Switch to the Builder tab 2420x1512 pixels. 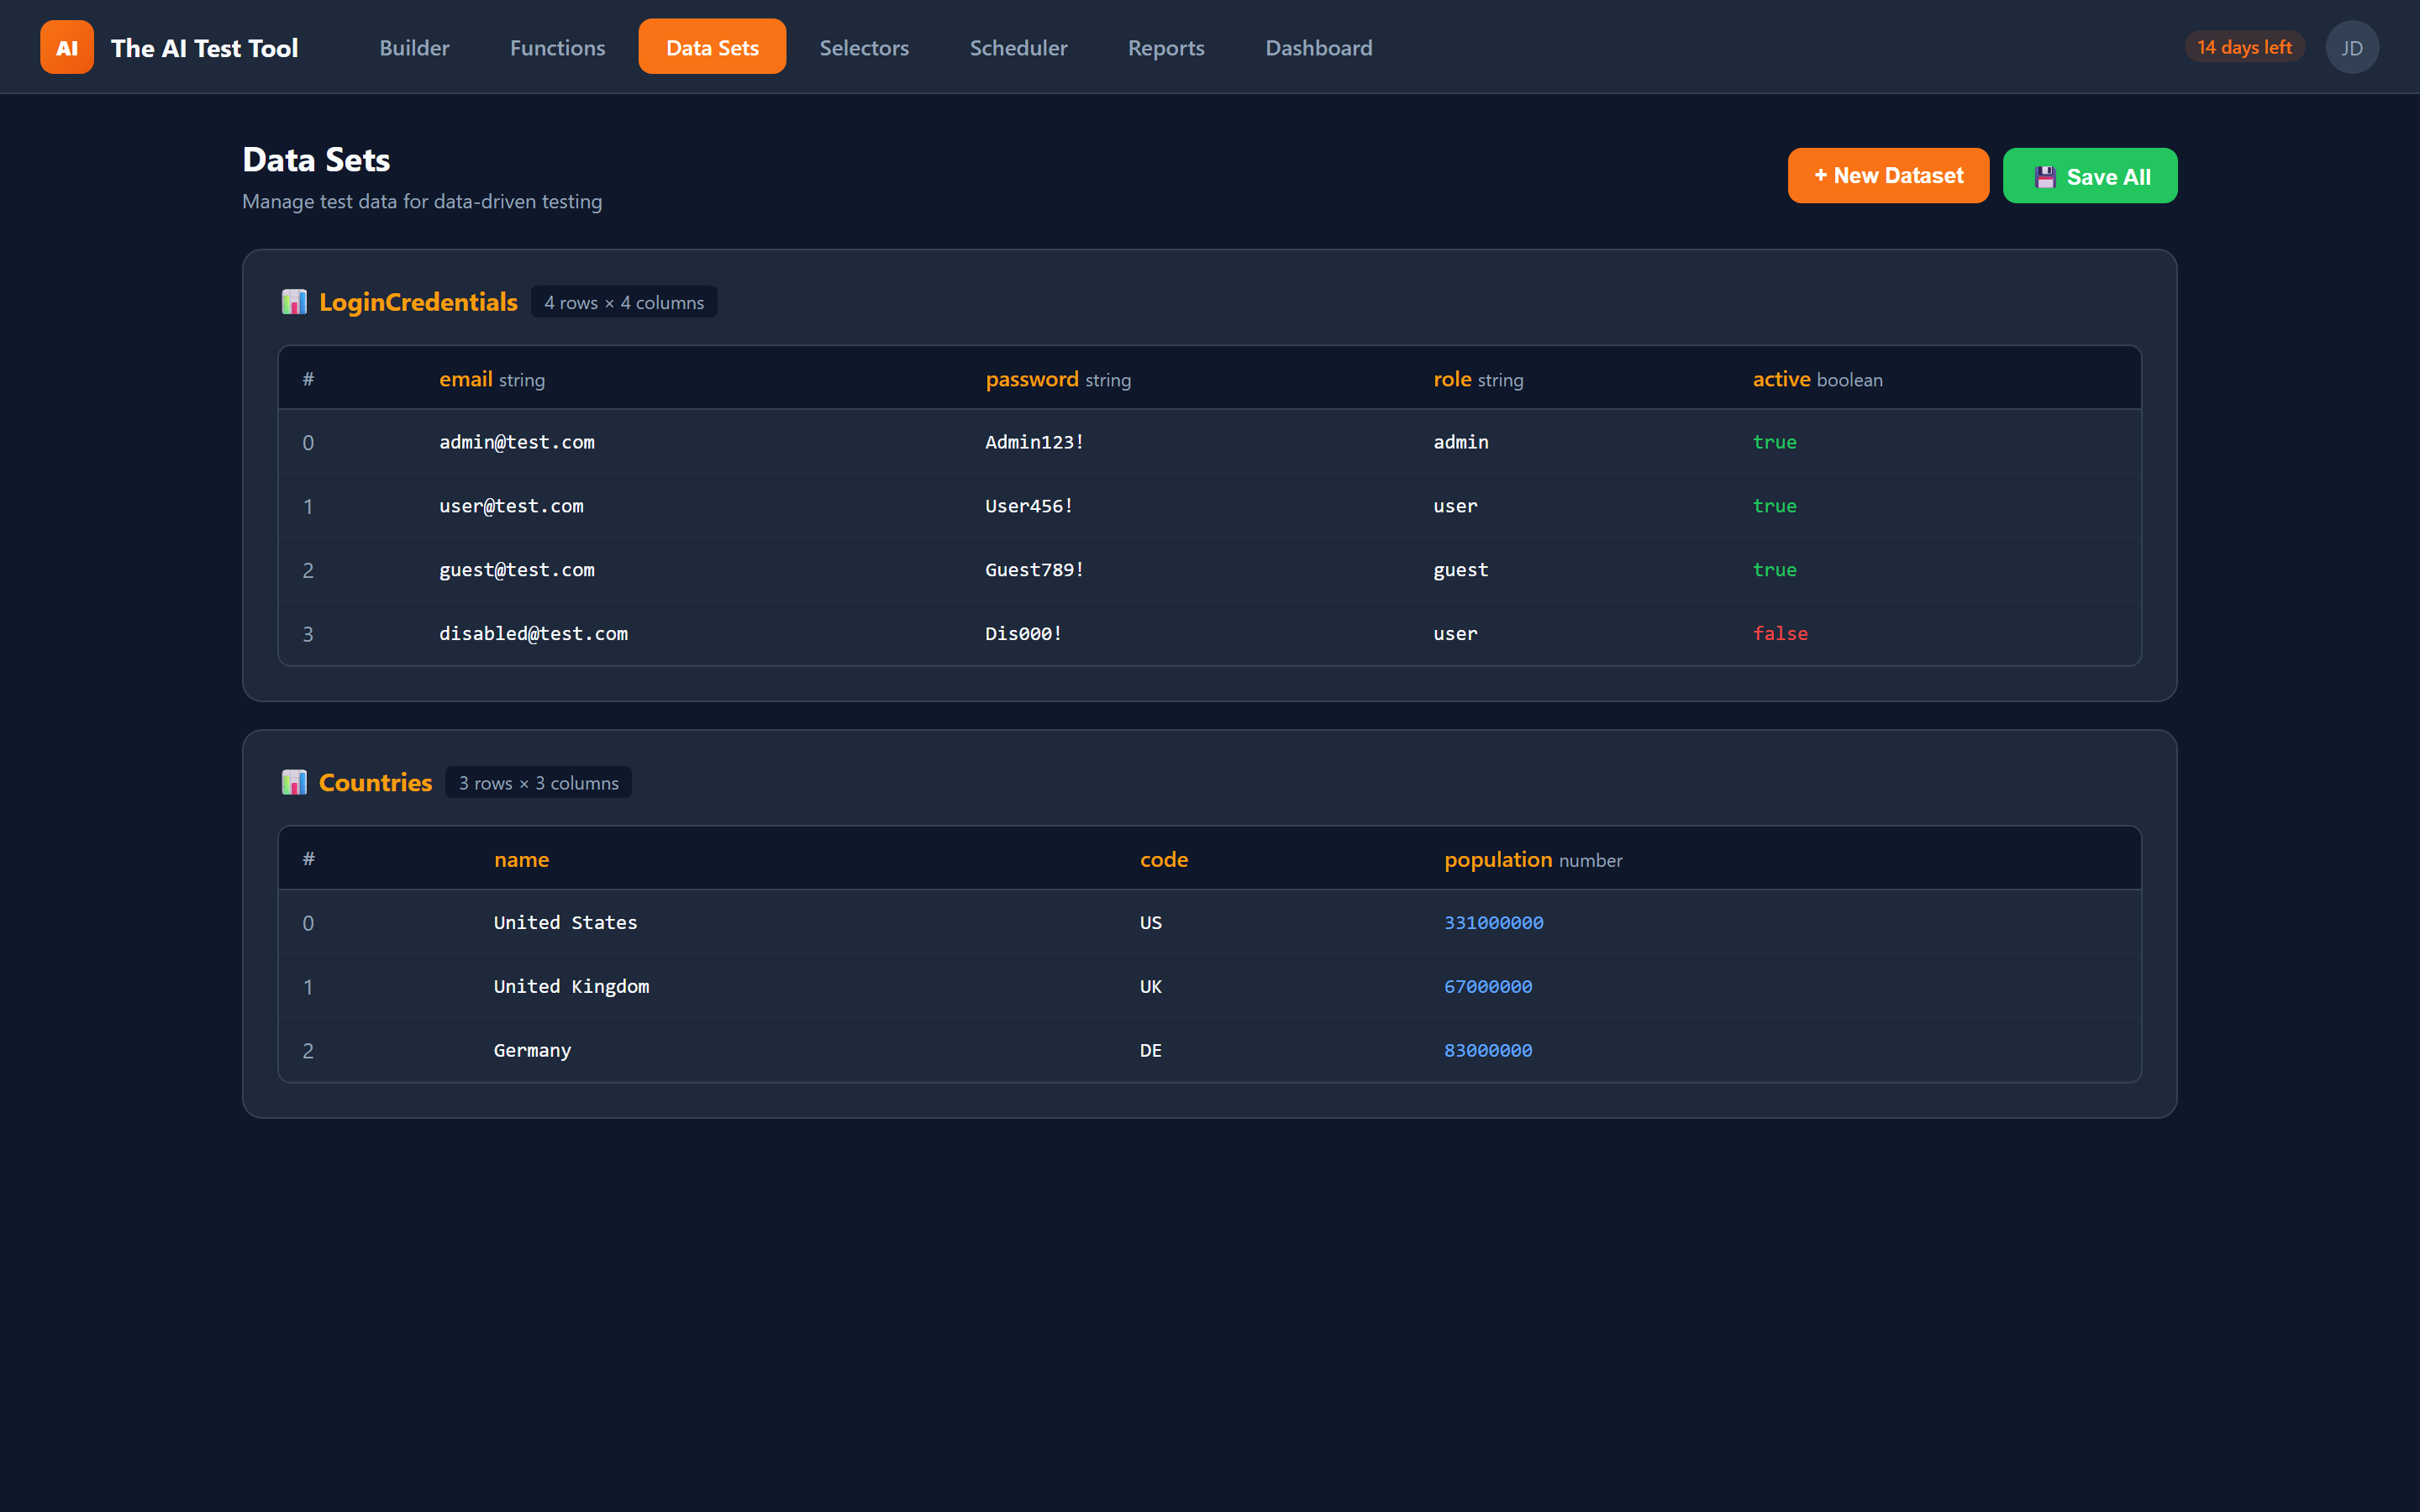(413, 47)
